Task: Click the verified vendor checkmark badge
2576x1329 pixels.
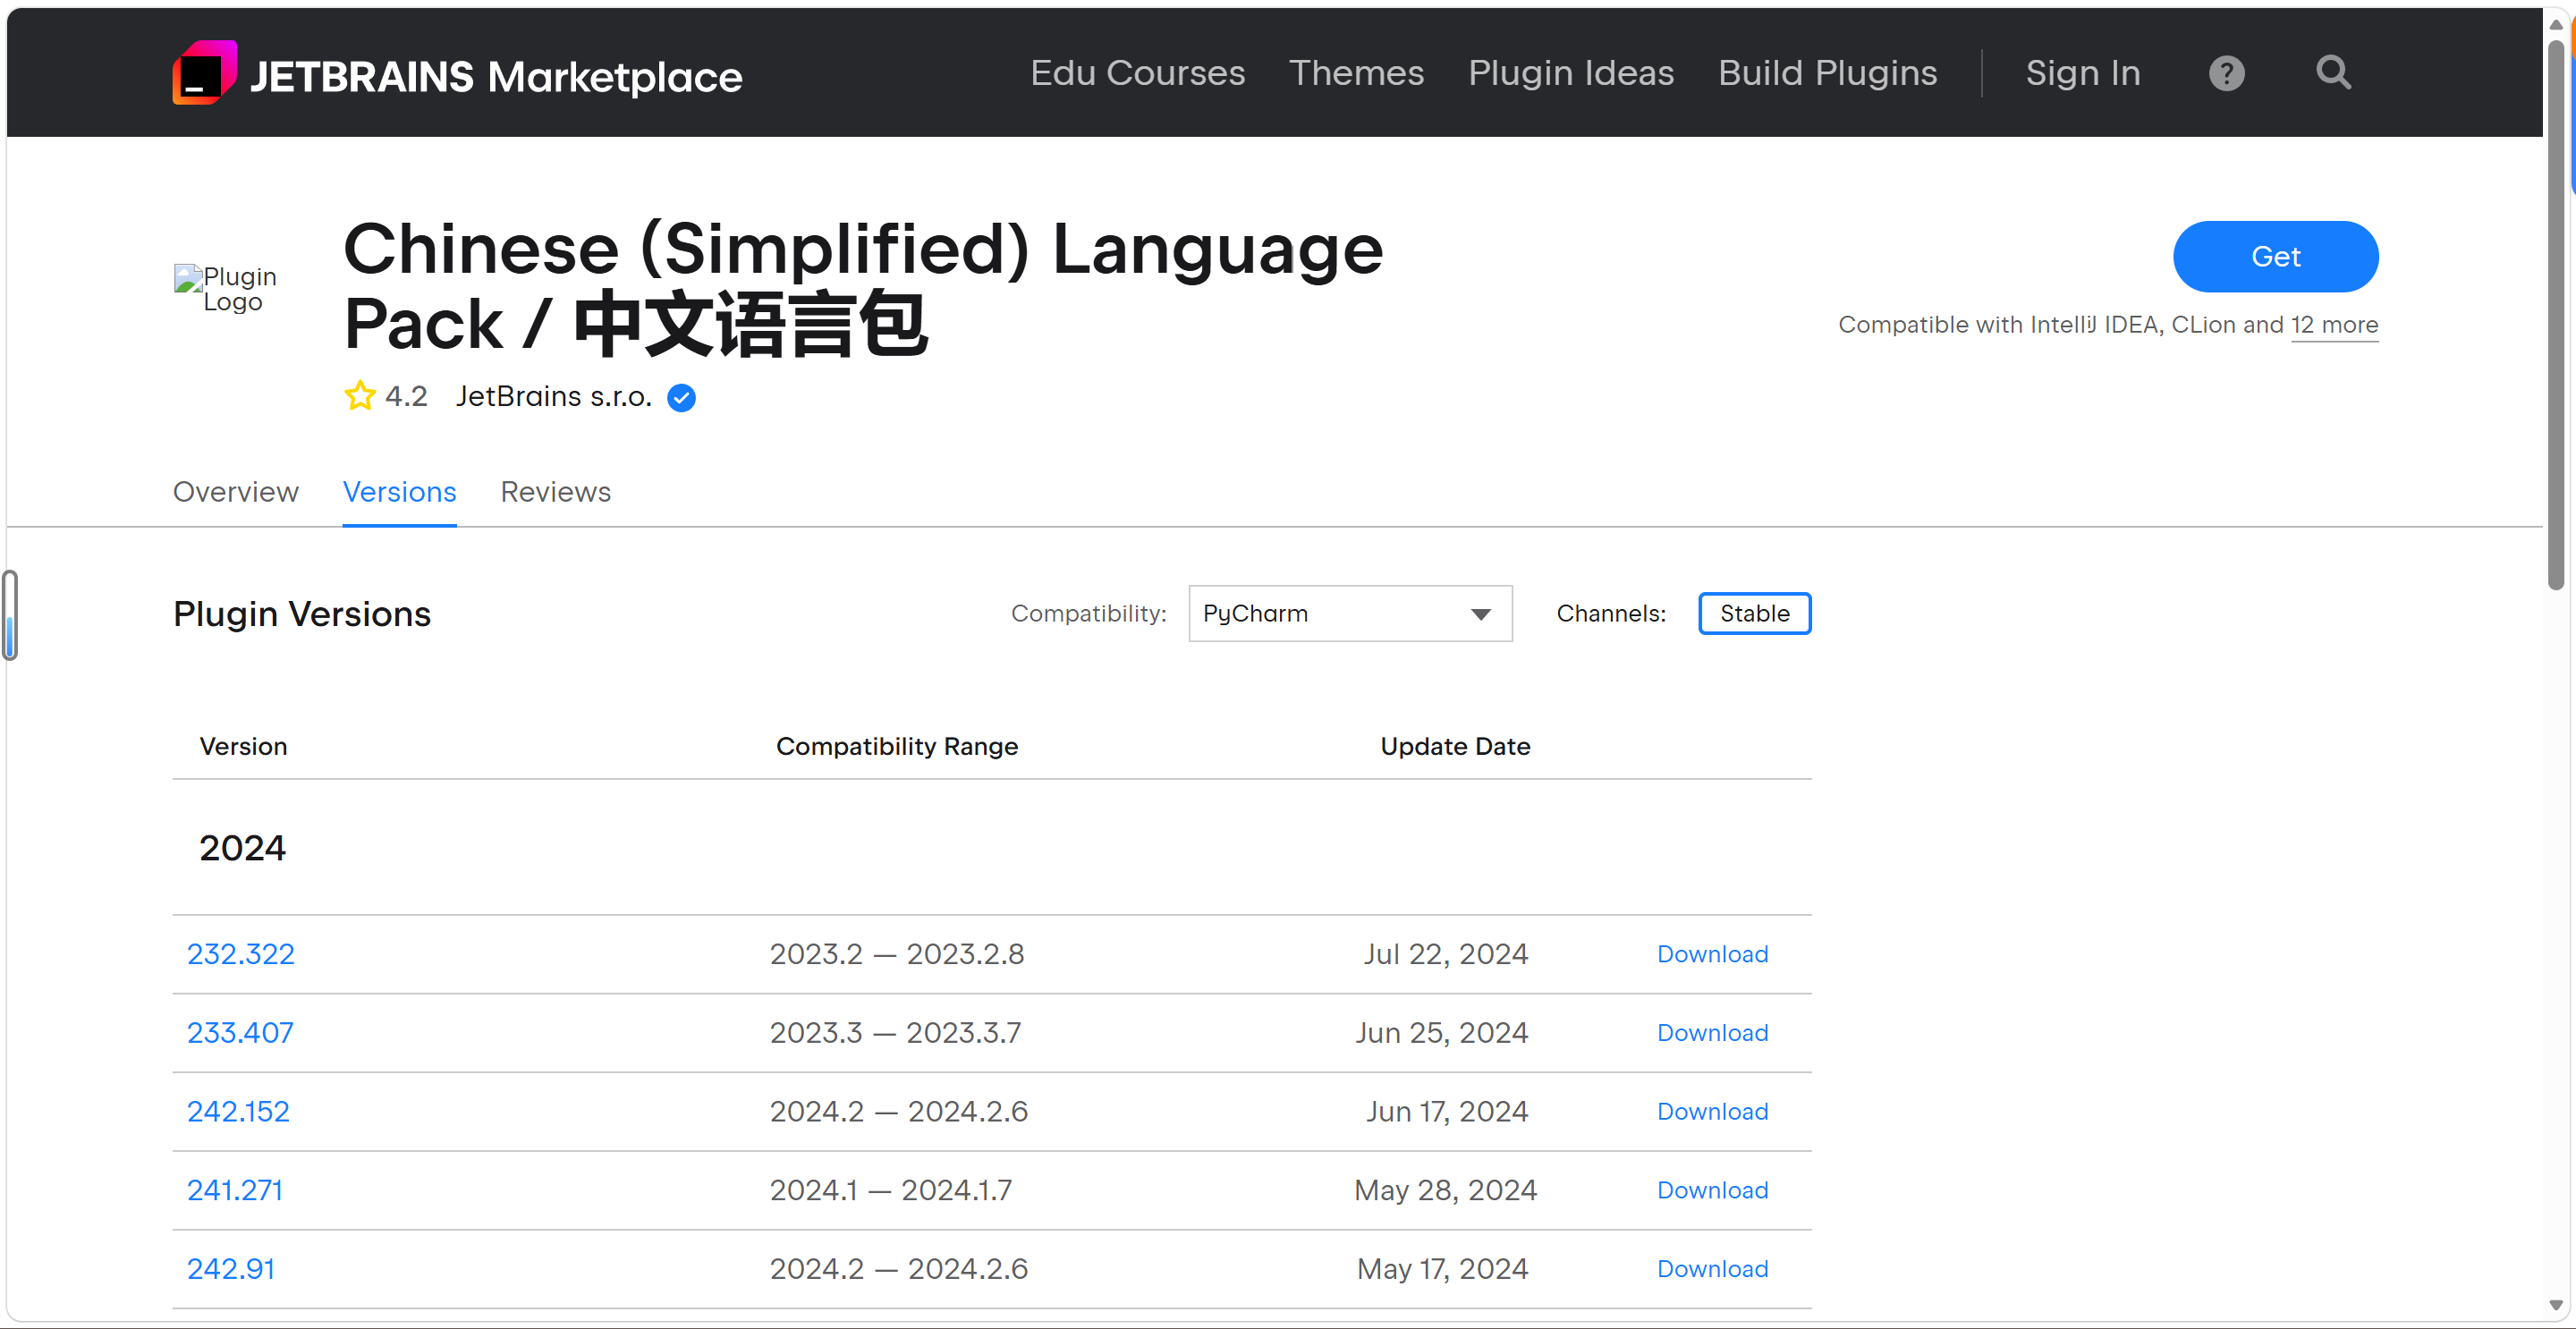Action: click(682, 398)
